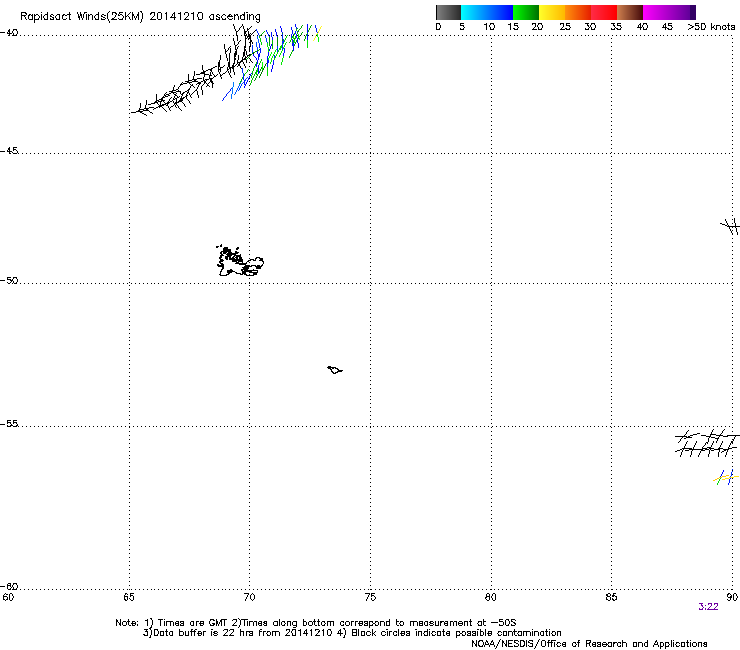This screenshot has height=650, width=740.
Task: Select the green 15-20 knots color segment
Action: (526, 12)
